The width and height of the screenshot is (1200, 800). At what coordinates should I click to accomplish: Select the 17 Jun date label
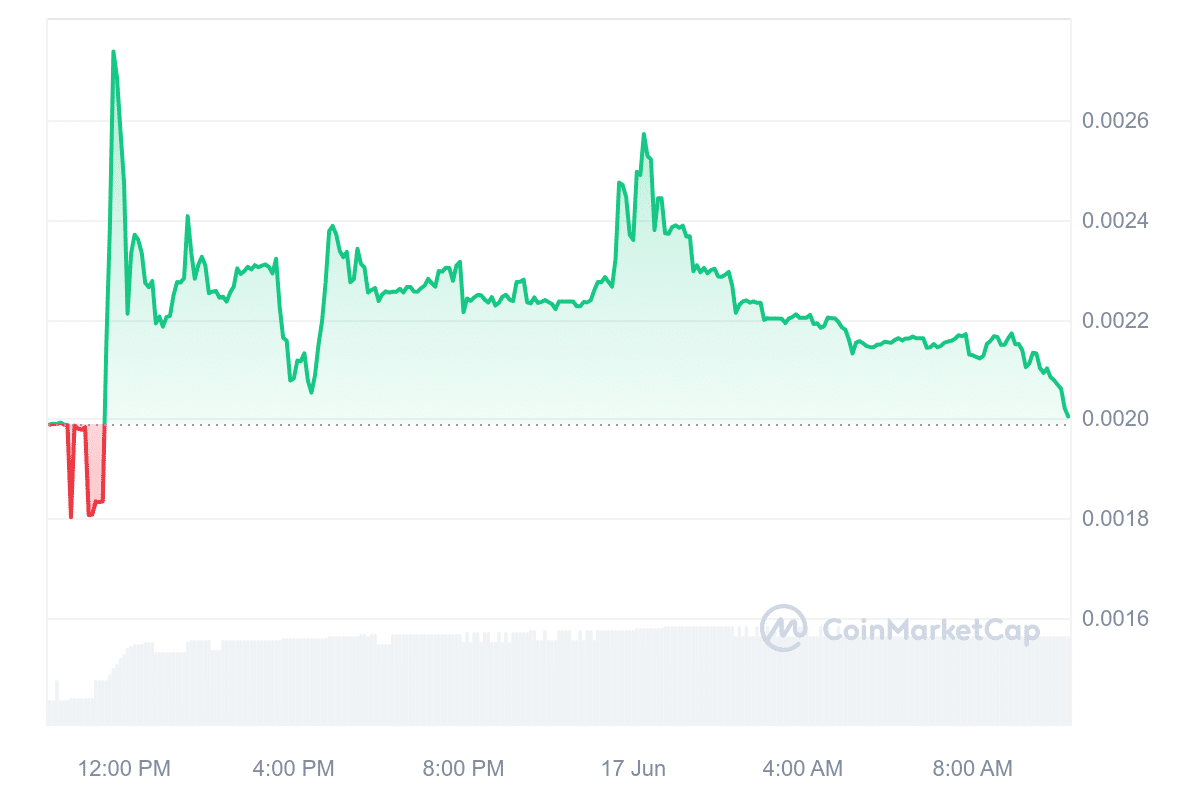pos(633,768)
